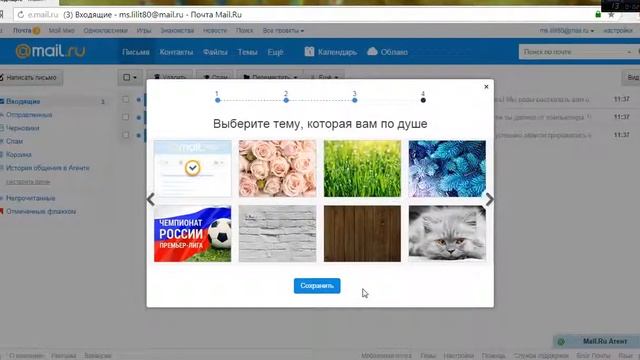This screenshot has width=640, height=360.
Task: Select the Чемпионат России football theme
Action: [x=193, y=233]
